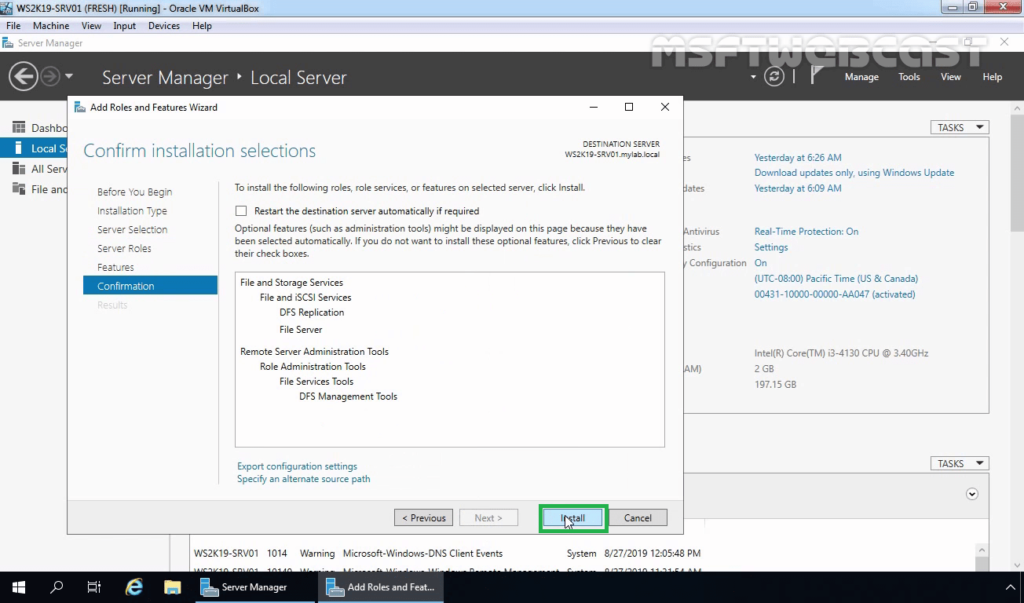This screenshot has width=1024, height=603.
Task: Select DFS Management Tools in the list
Action: pos(348,397)
